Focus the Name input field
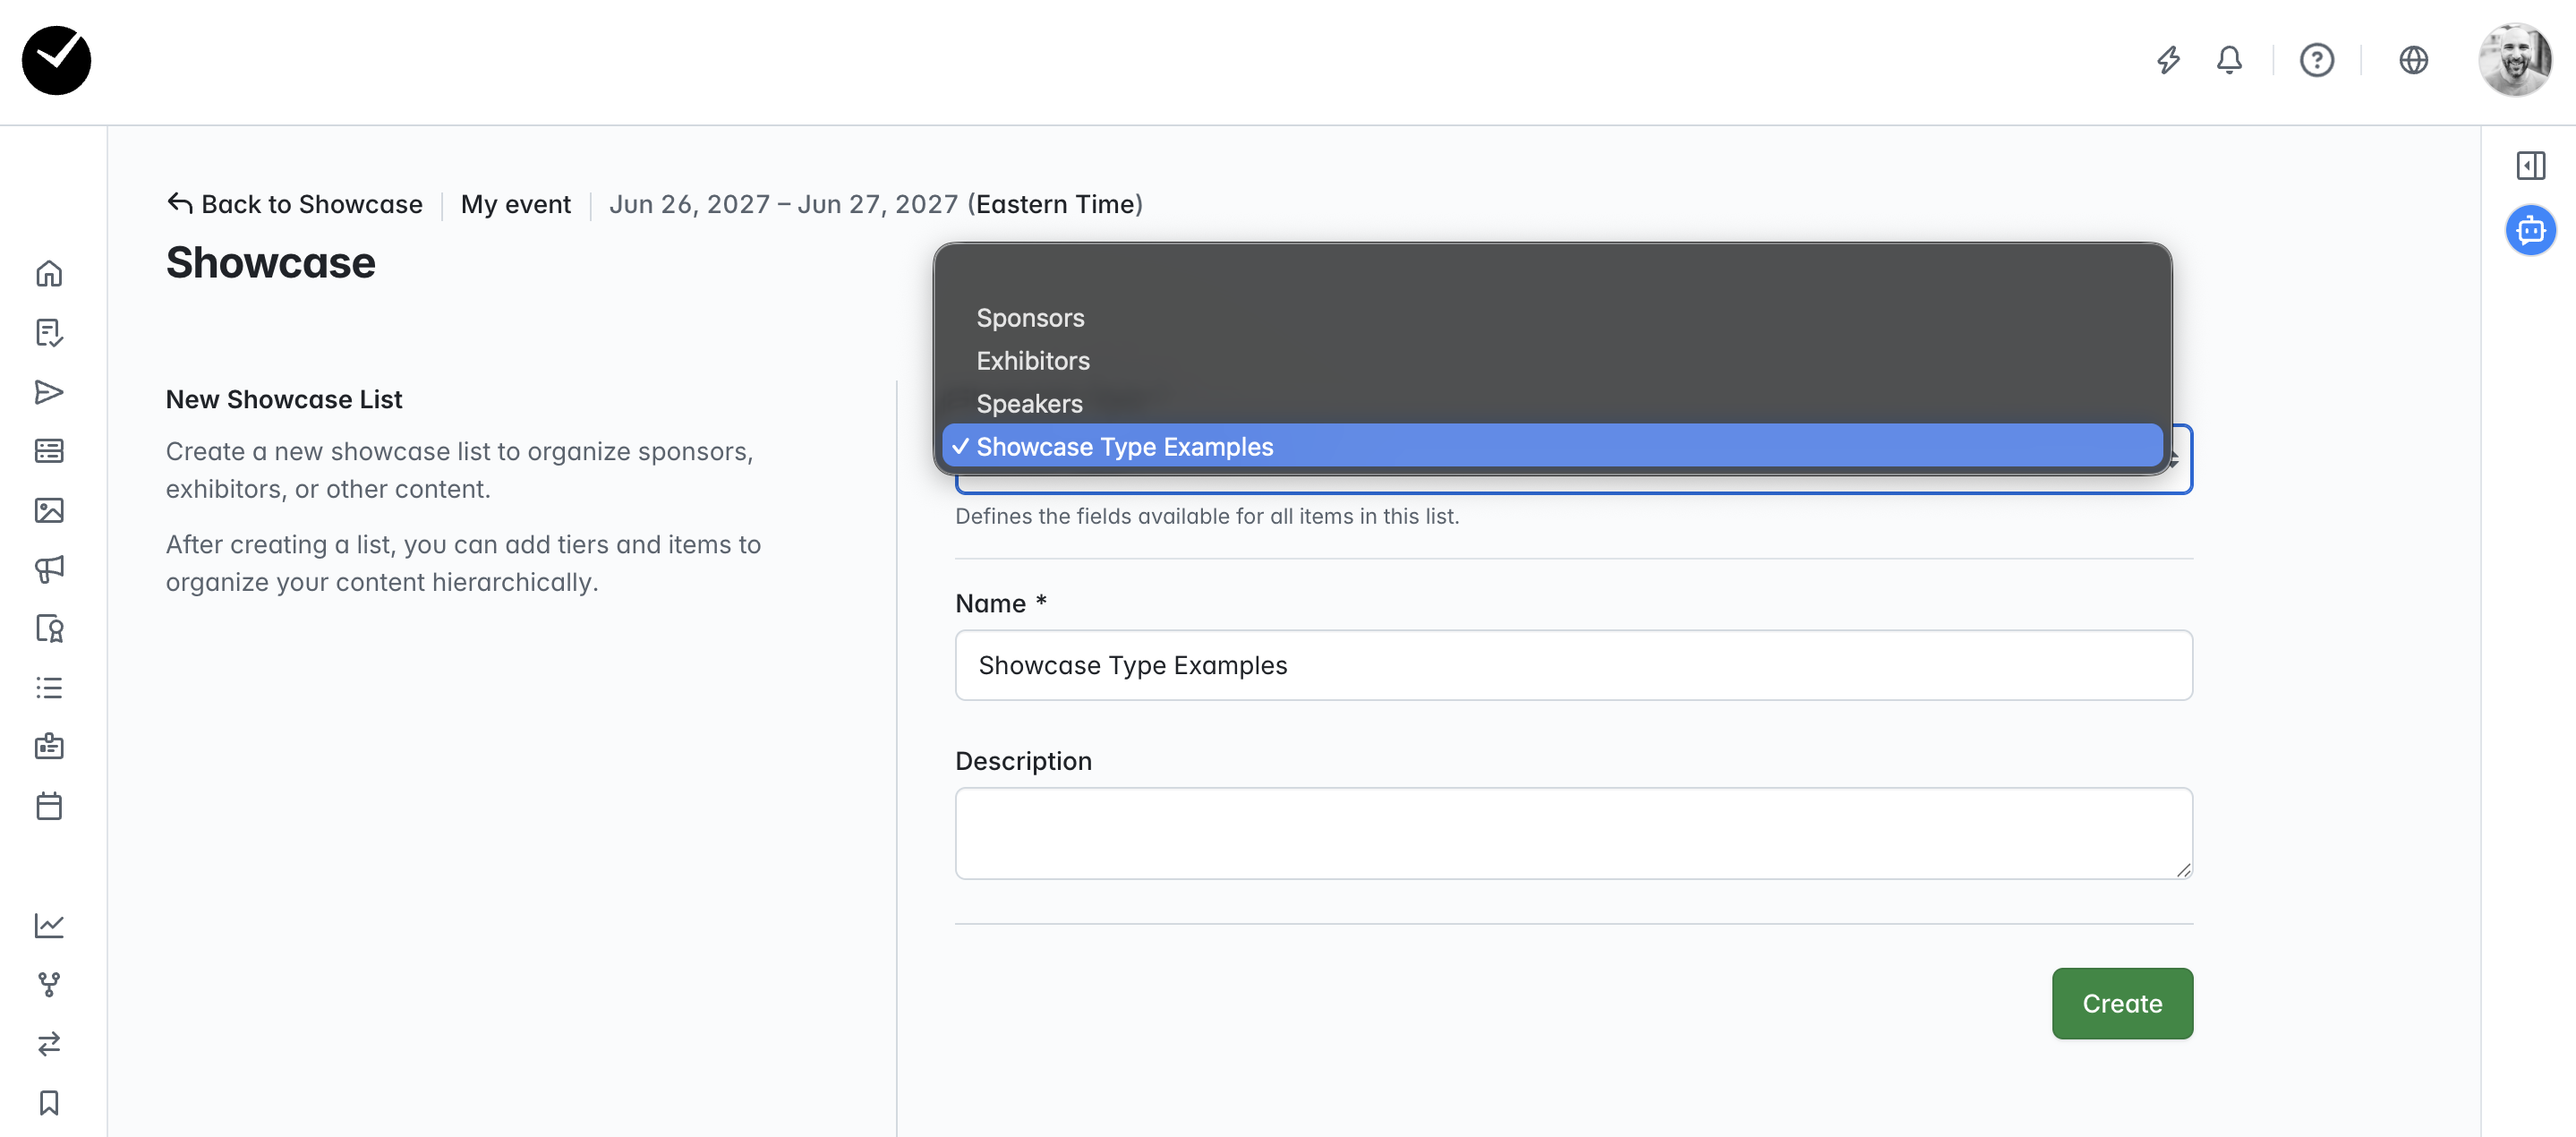2576x1137 pixels. pyautogui.click(x=1573, y=665)
